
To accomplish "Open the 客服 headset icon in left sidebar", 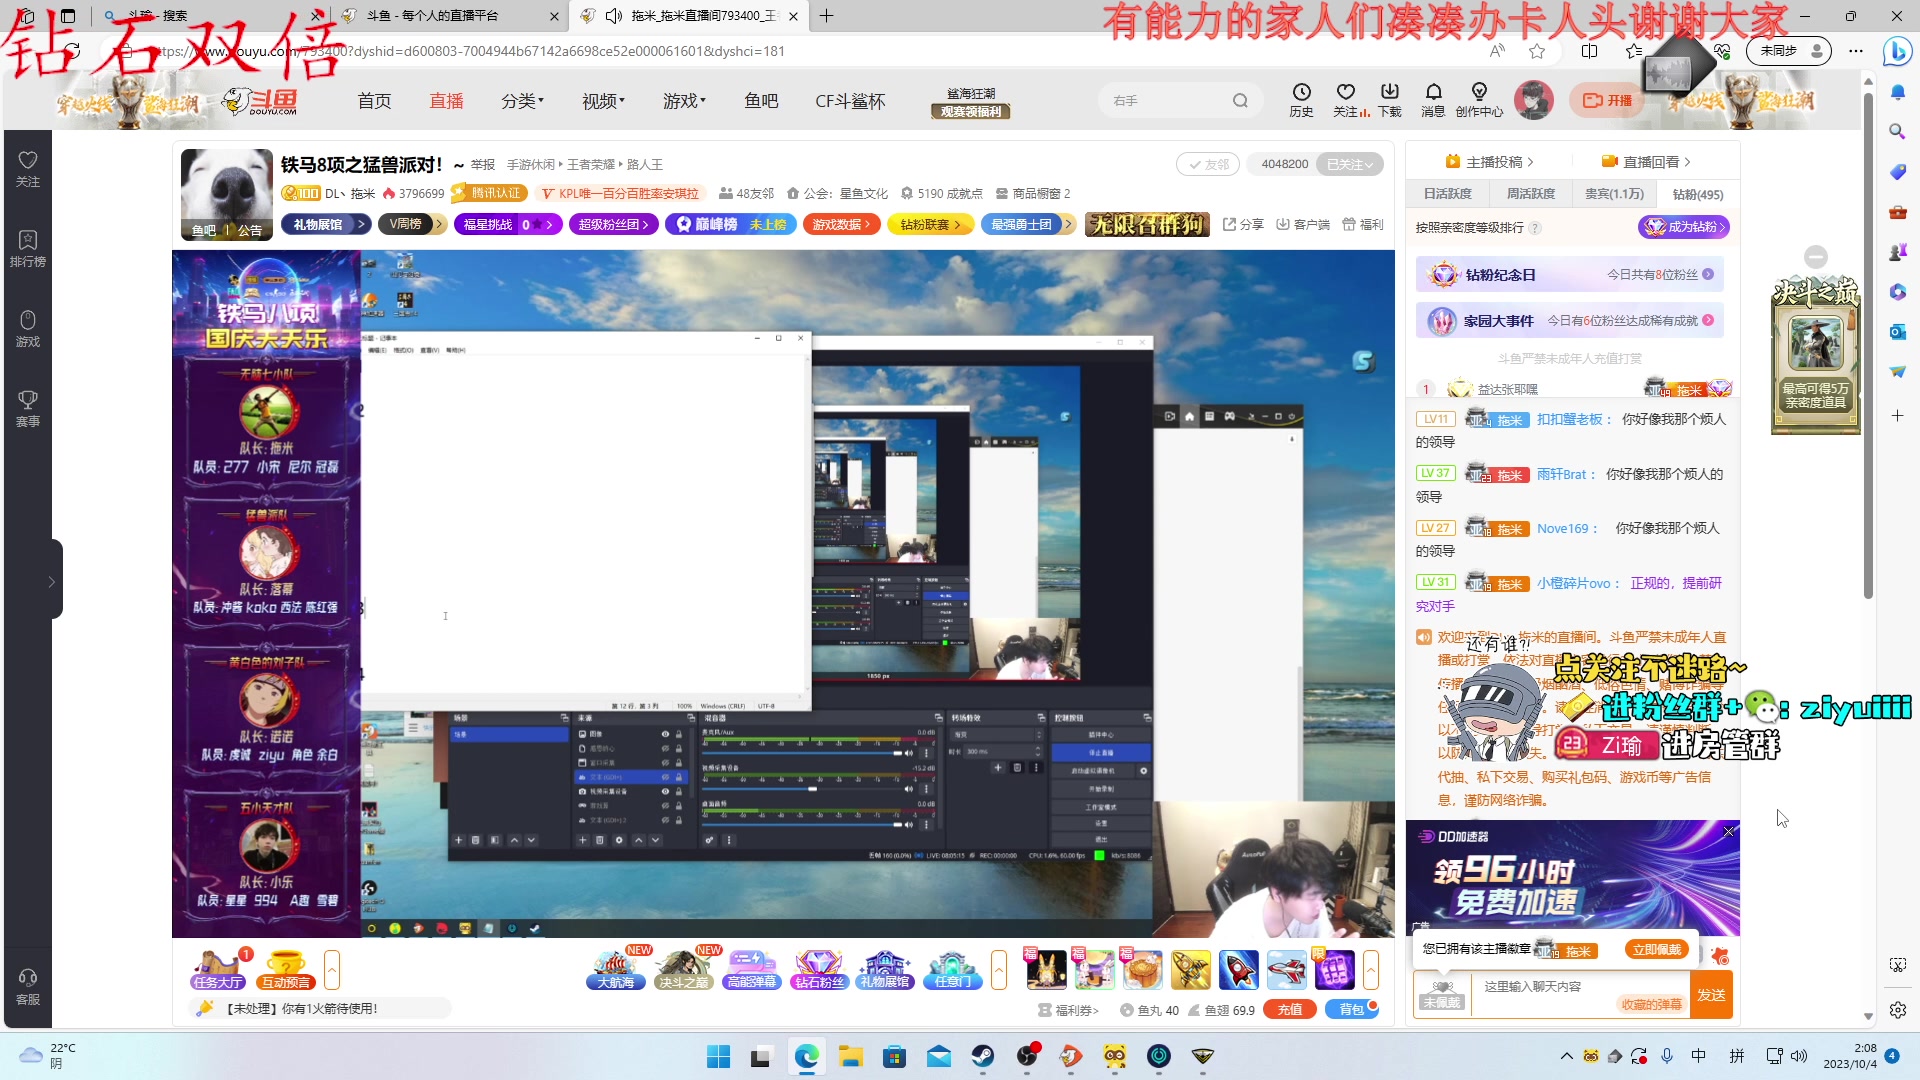I will (x=28, y=986).
